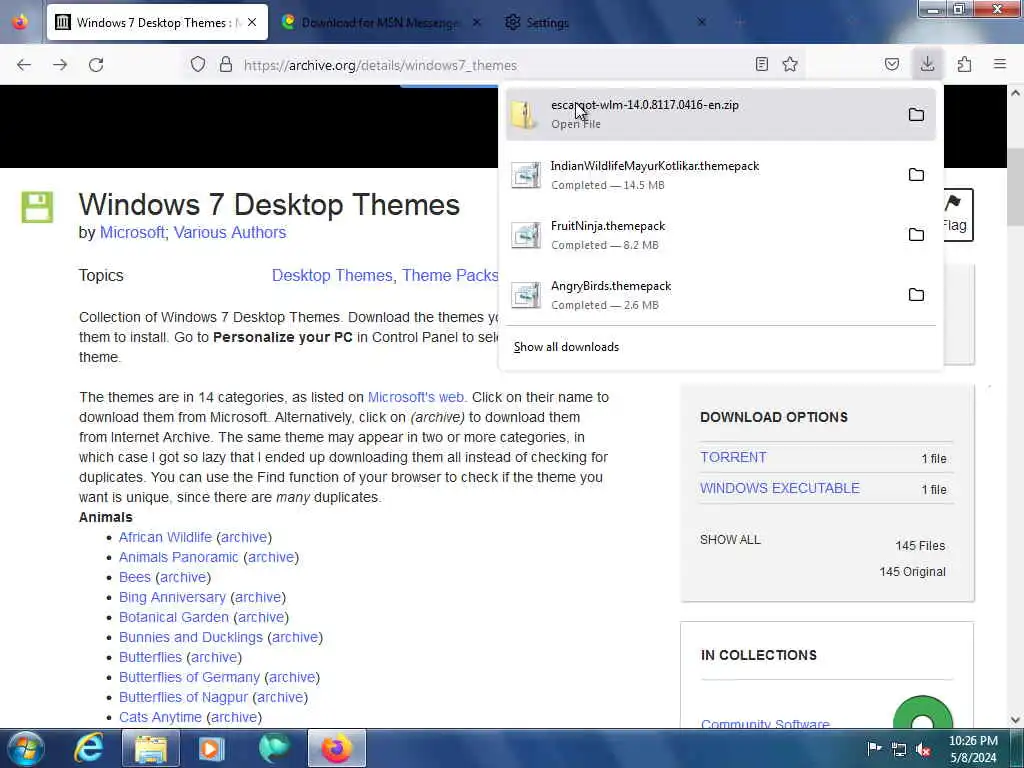Open the Action Center flag tray icon

(x=874, y=748)
